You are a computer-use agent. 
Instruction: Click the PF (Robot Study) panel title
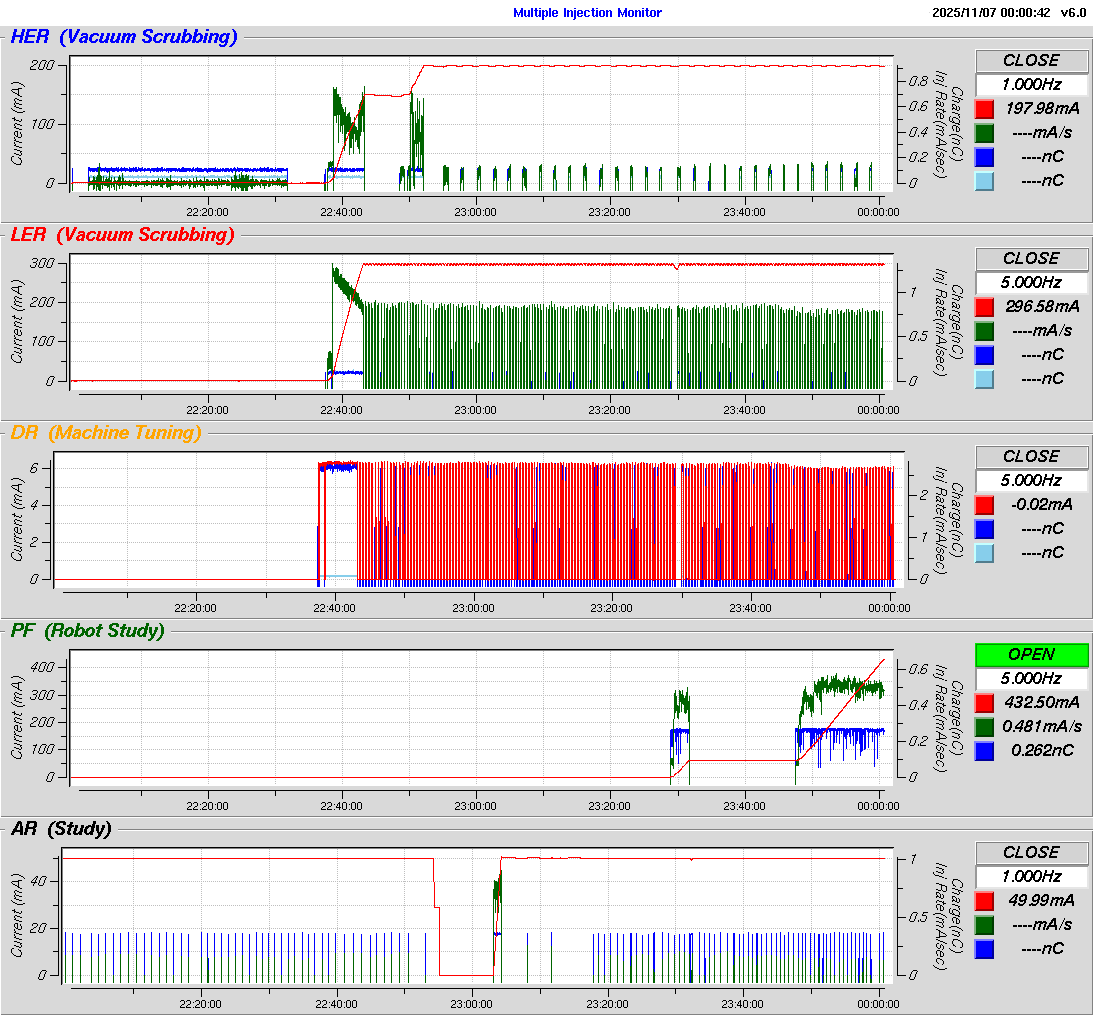coord(87,630)
